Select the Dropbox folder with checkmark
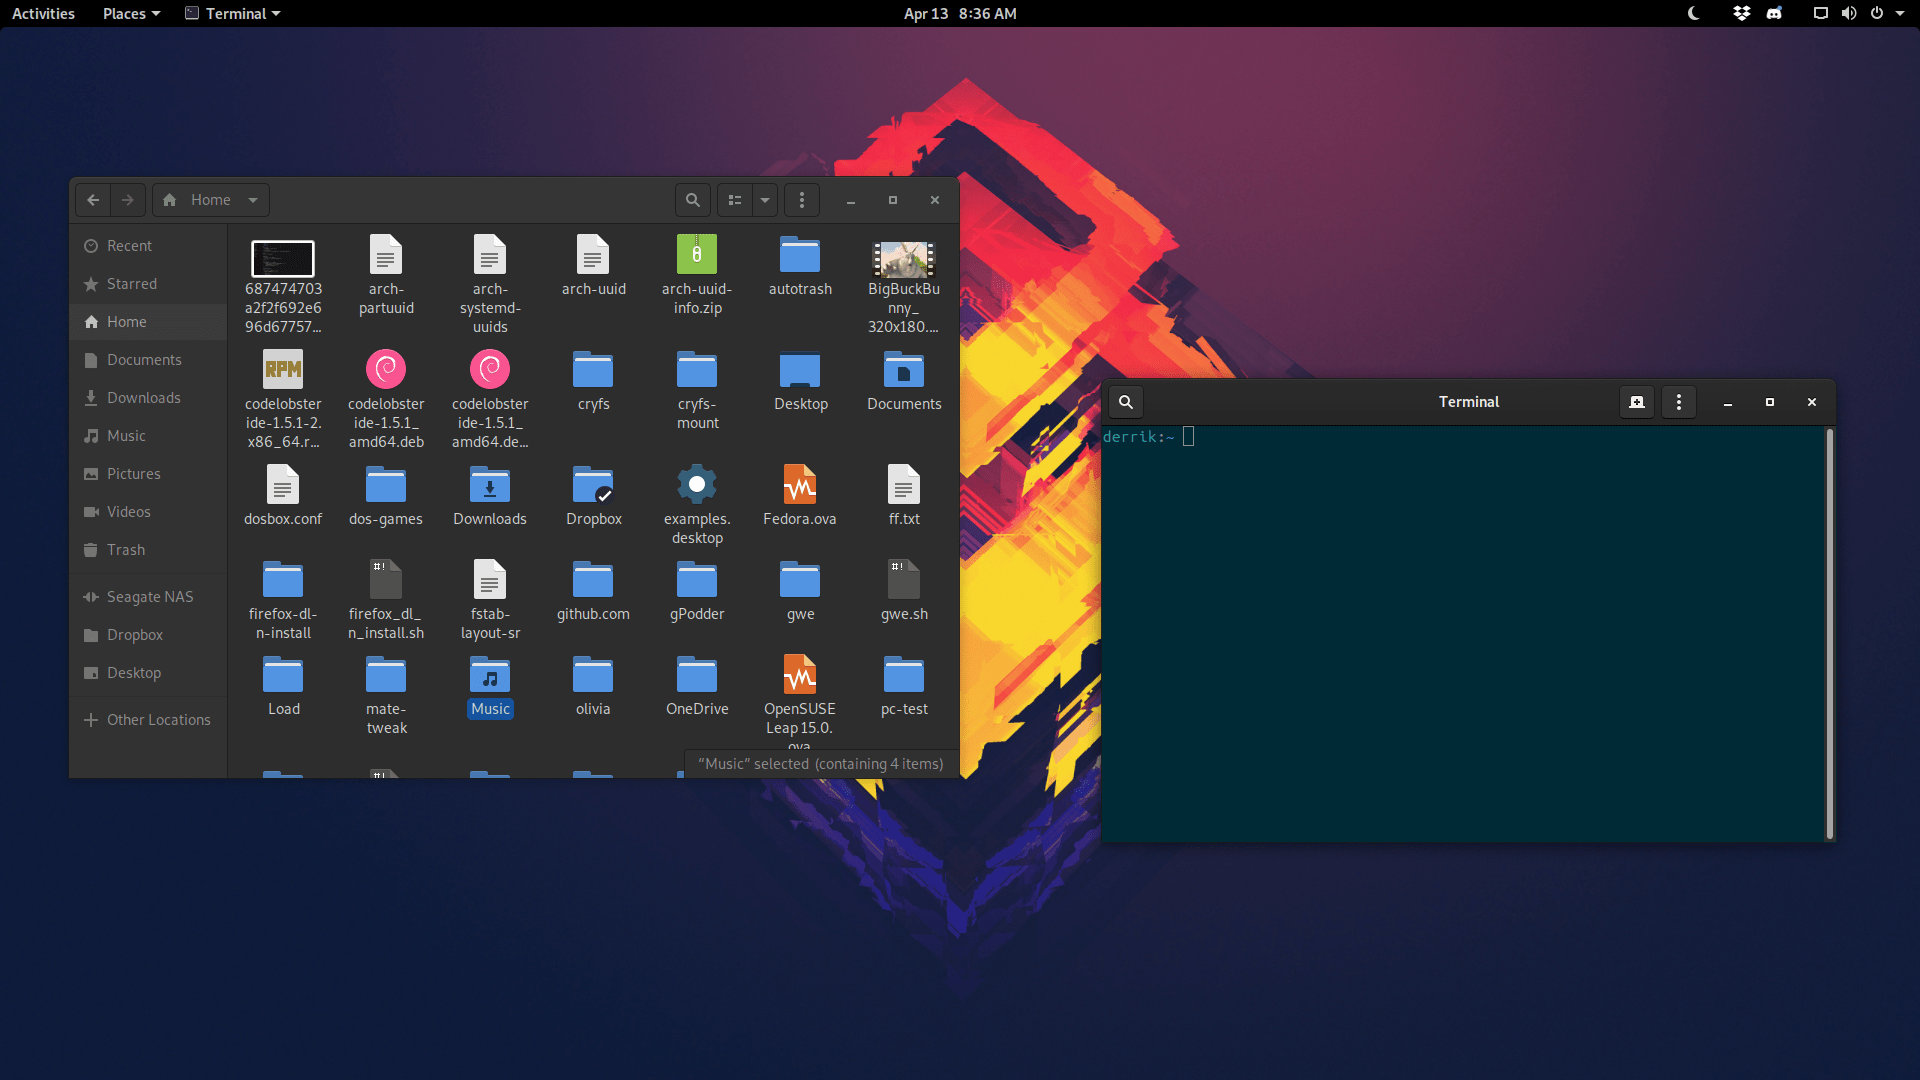This screenshot has height=1080, width=1920. (x=593, y=485)
